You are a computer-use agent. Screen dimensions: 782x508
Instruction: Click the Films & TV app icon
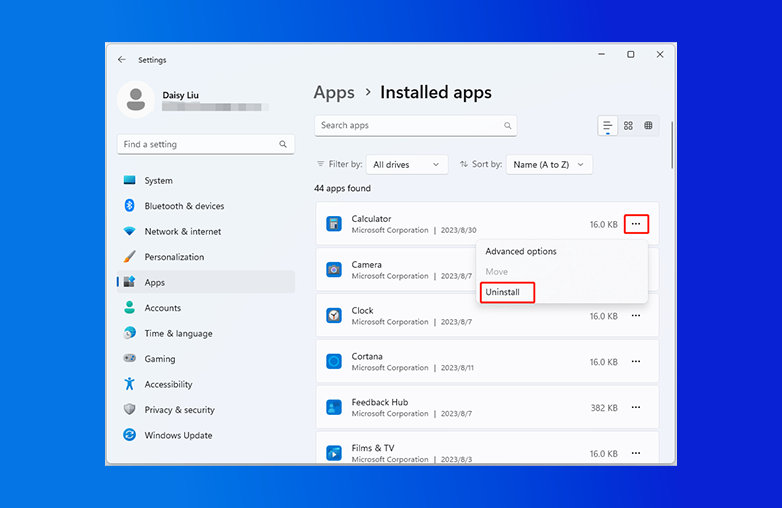coord(334,453)
